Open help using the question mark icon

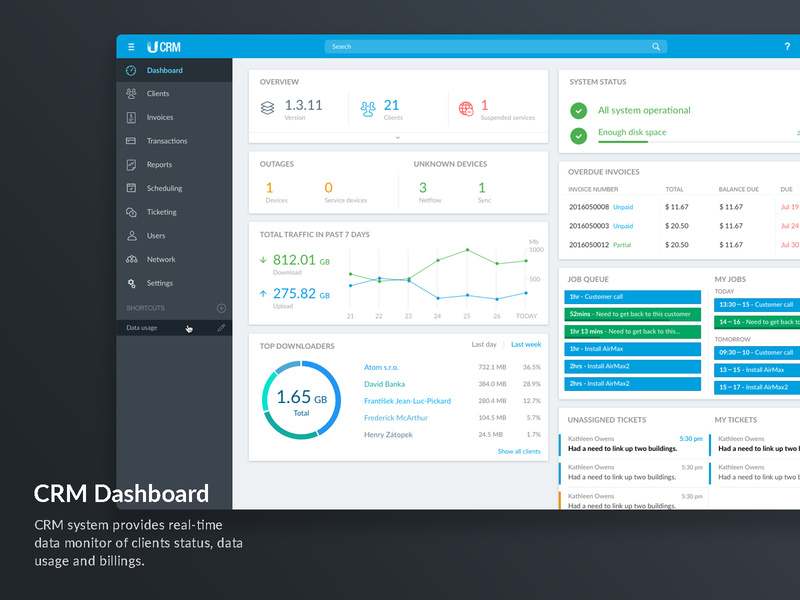[787, 46]
